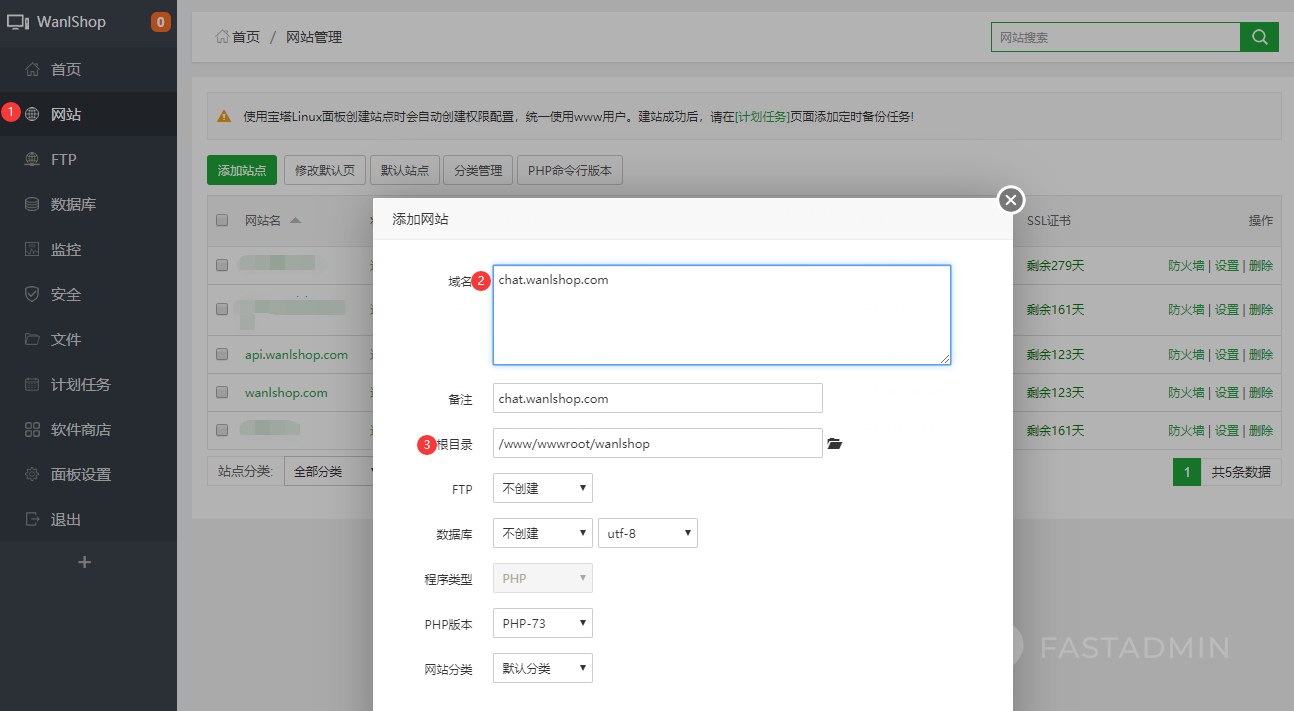Screen dimensions: 1294x711
Task: Click the 分类管理 button
Action: (x=478, y=171)
